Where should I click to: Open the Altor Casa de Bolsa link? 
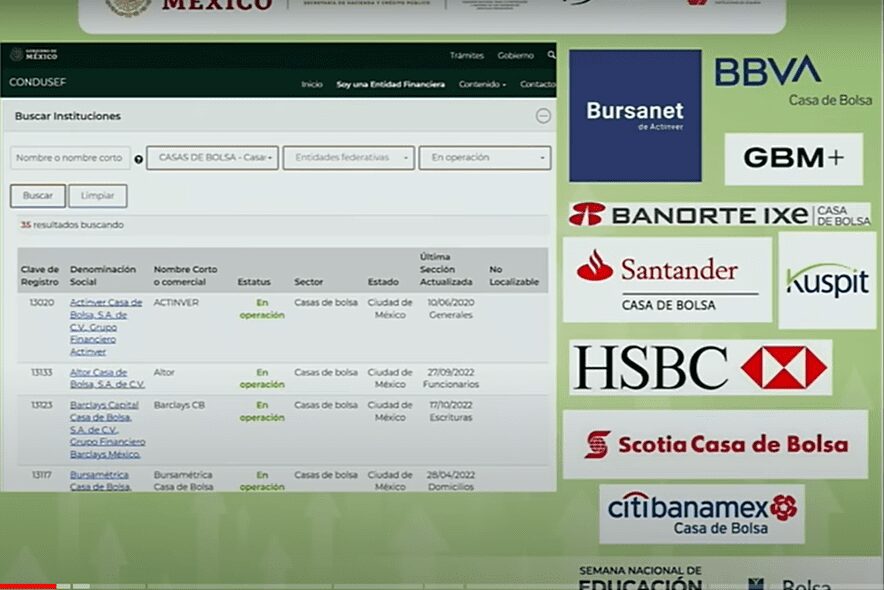coord(106,378)
